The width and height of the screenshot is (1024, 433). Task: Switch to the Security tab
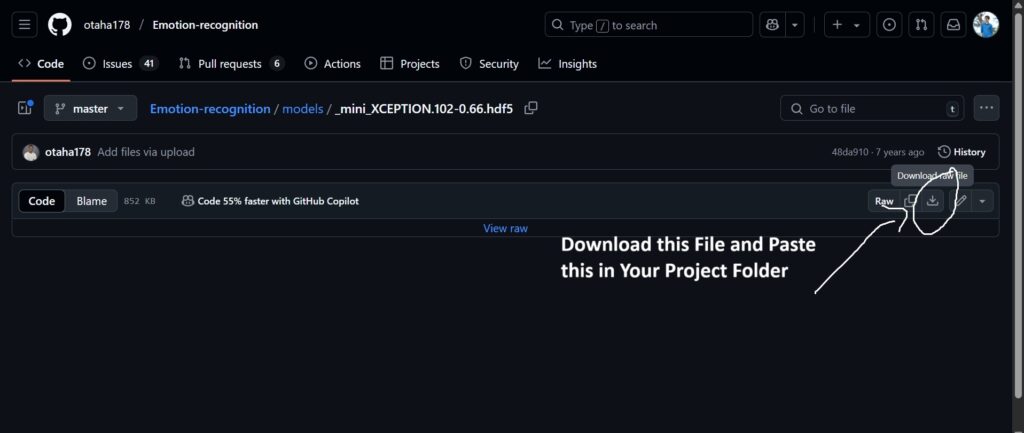click(488, 63)
